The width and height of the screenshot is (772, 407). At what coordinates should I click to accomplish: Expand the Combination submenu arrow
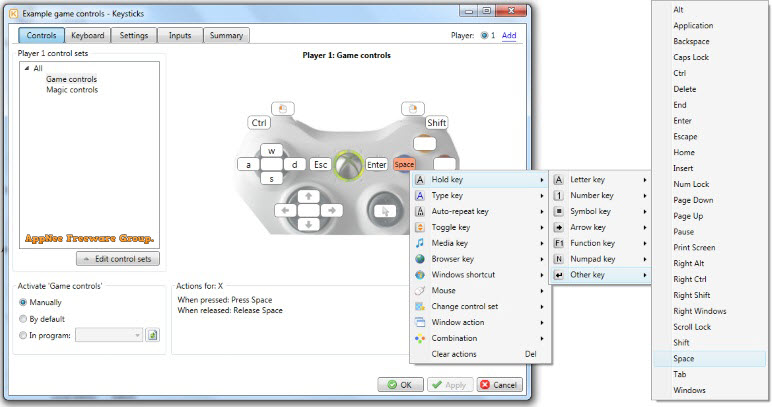[x=542, y=339]
